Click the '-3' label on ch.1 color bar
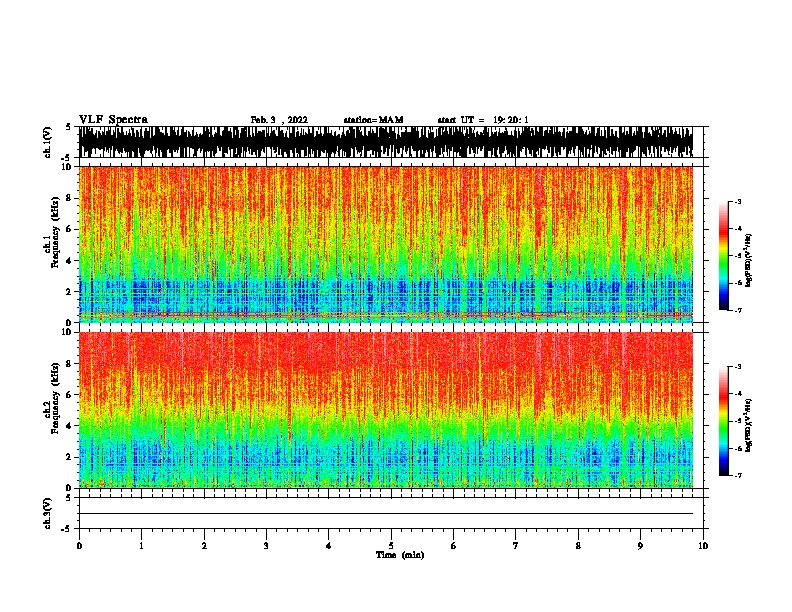Screen dimensions: 792x612 tap(737, 201)
